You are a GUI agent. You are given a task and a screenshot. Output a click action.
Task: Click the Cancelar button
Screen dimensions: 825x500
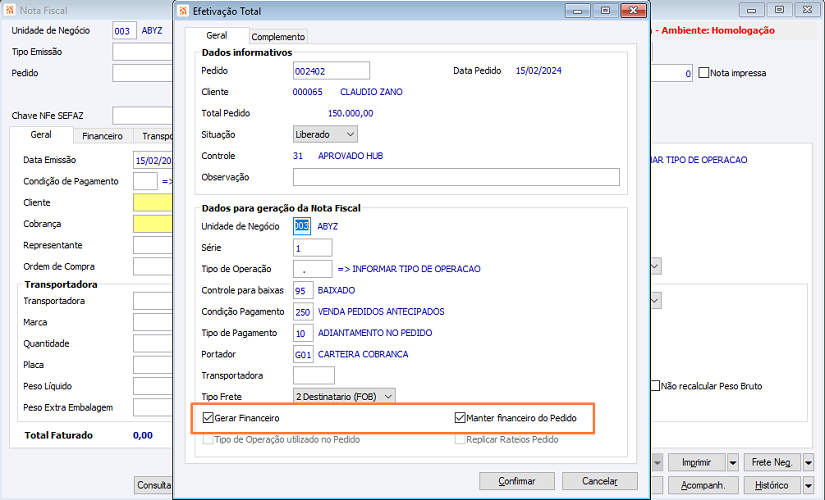(600, 481)
